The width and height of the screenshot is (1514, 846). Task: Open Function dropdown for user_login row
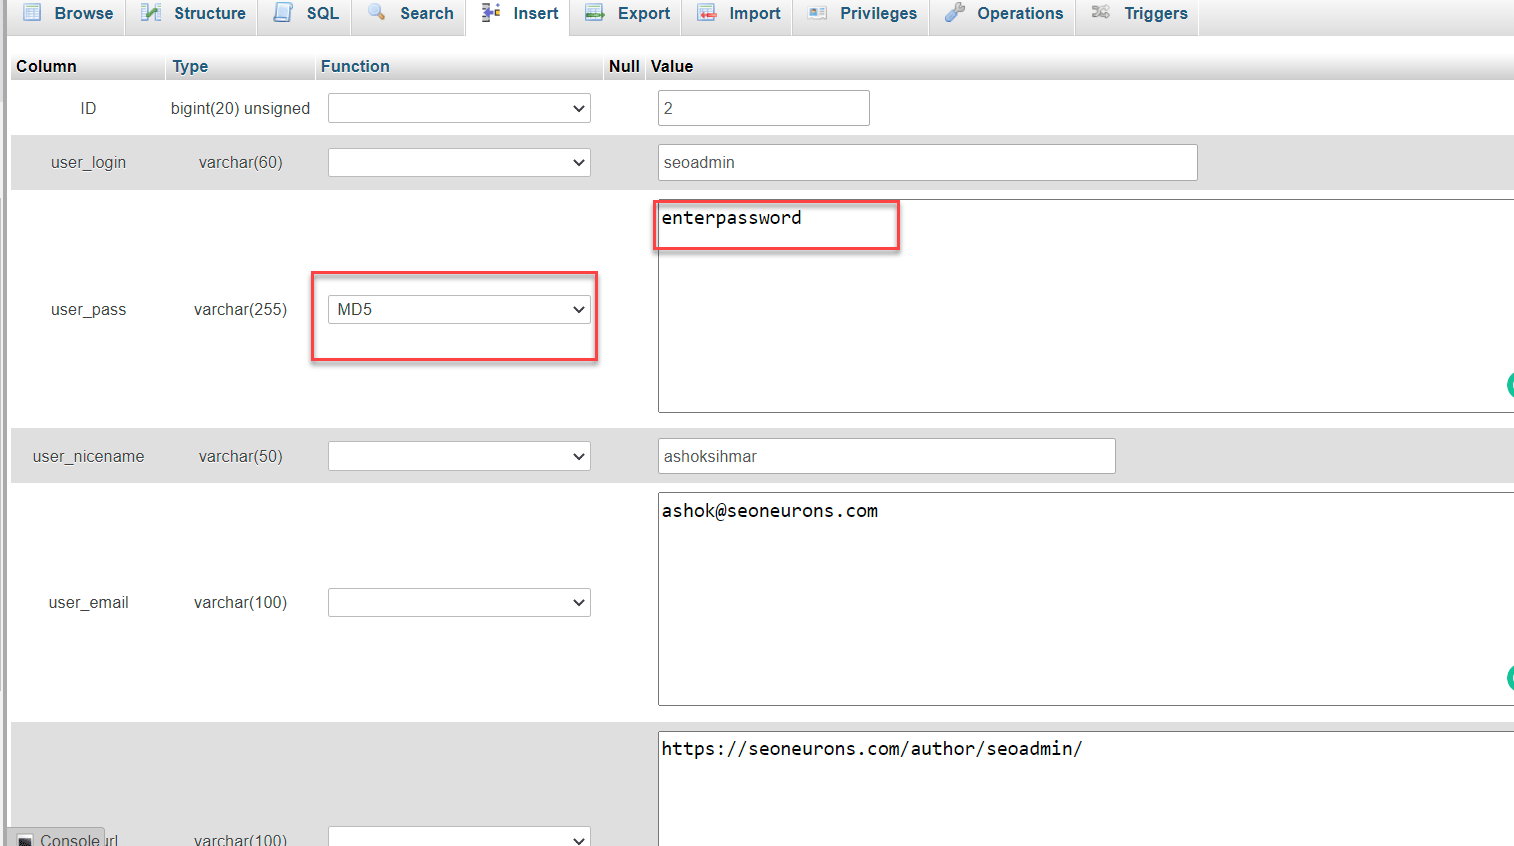(x=459, y=162)
